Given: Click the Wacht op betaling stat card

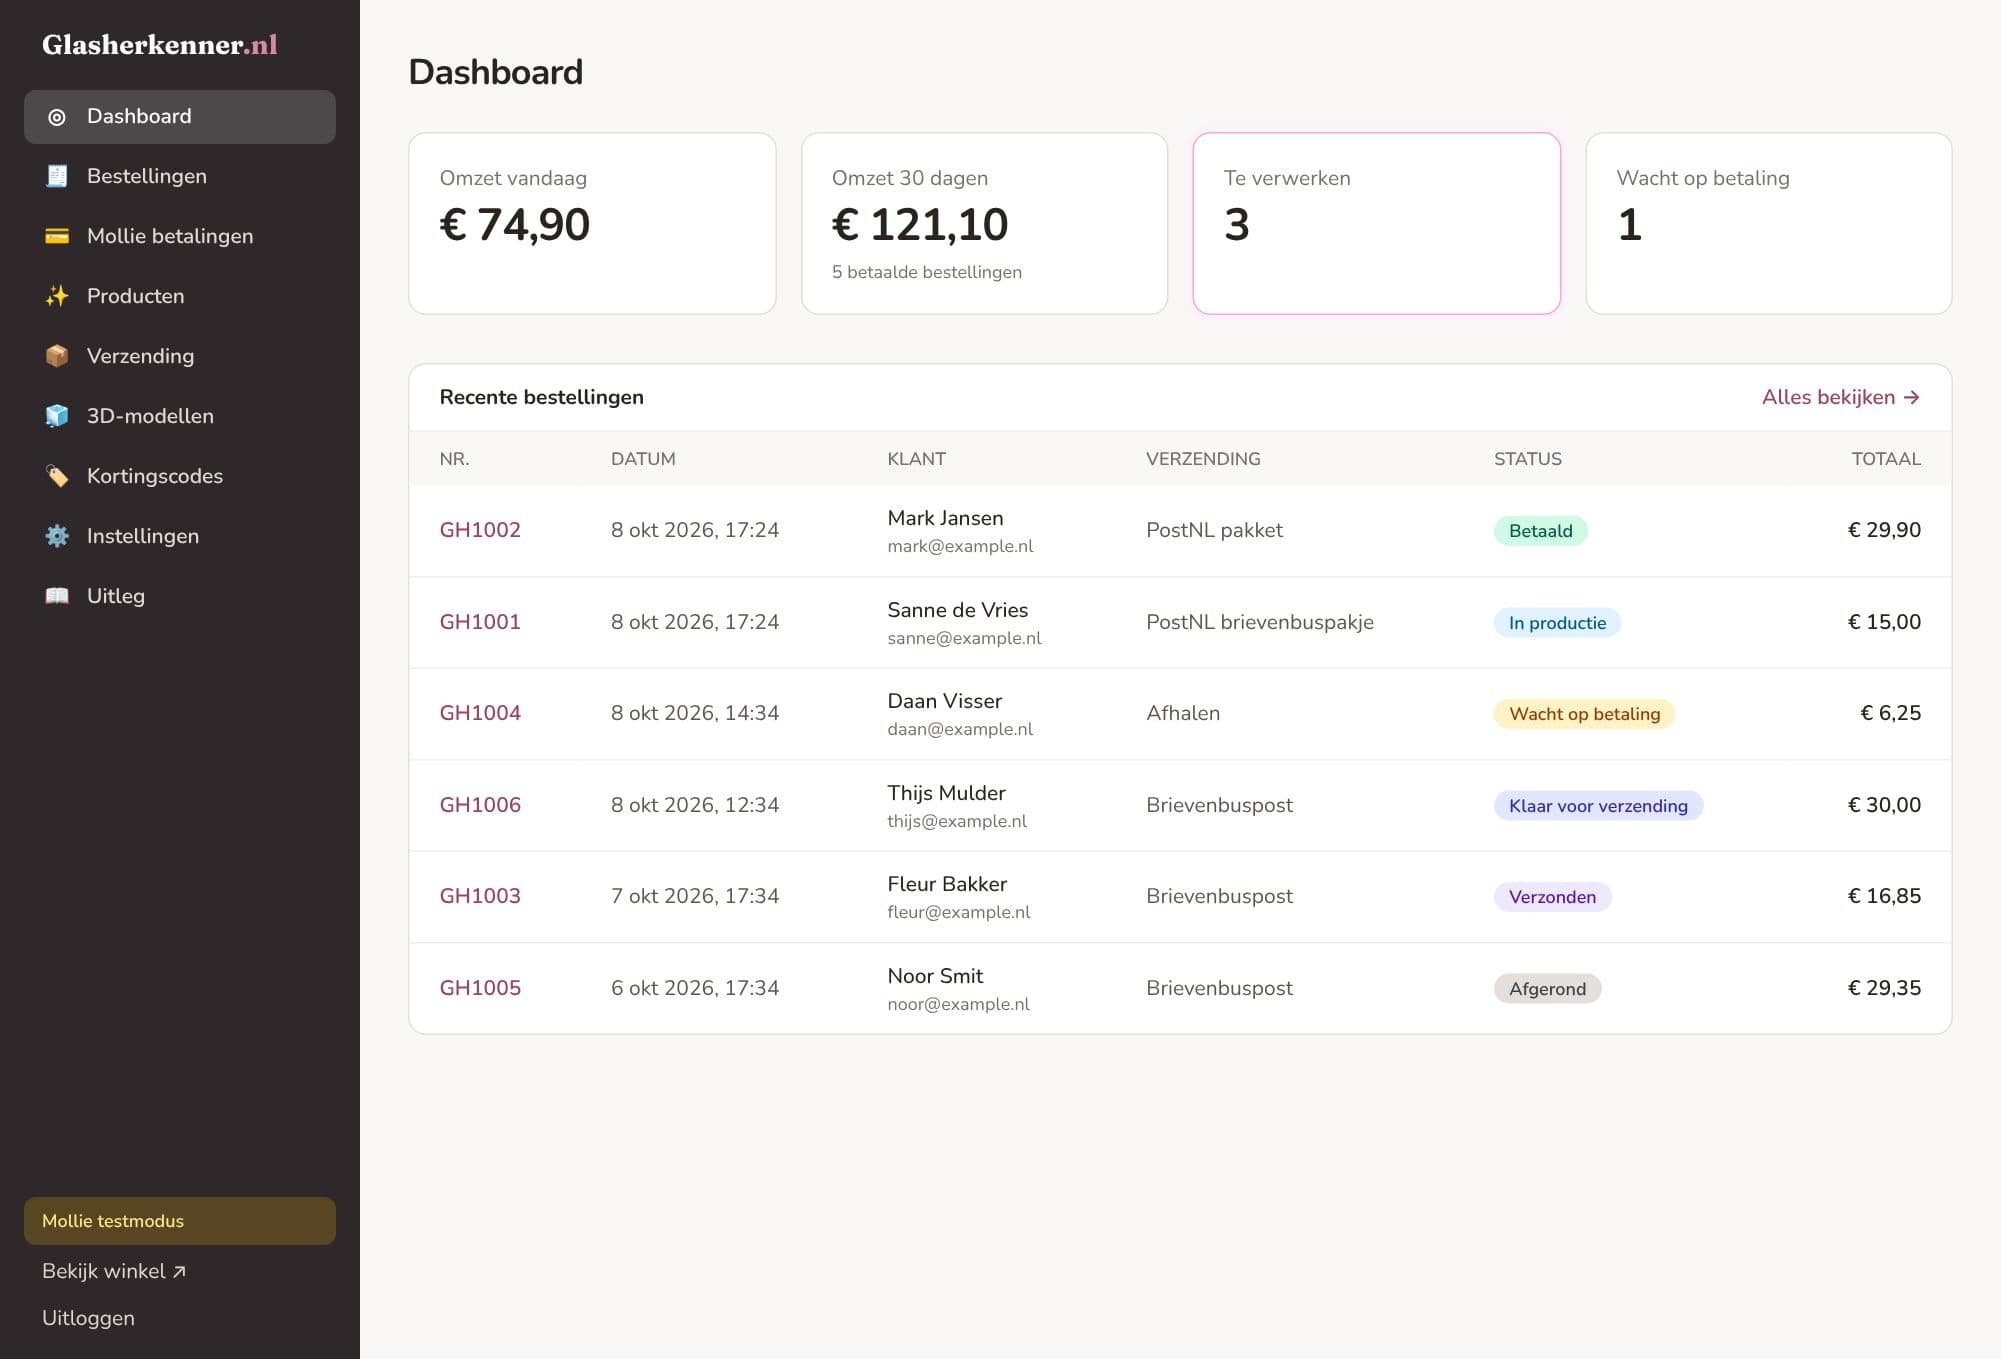Looking at the screenshot, I should (1769, 223).
